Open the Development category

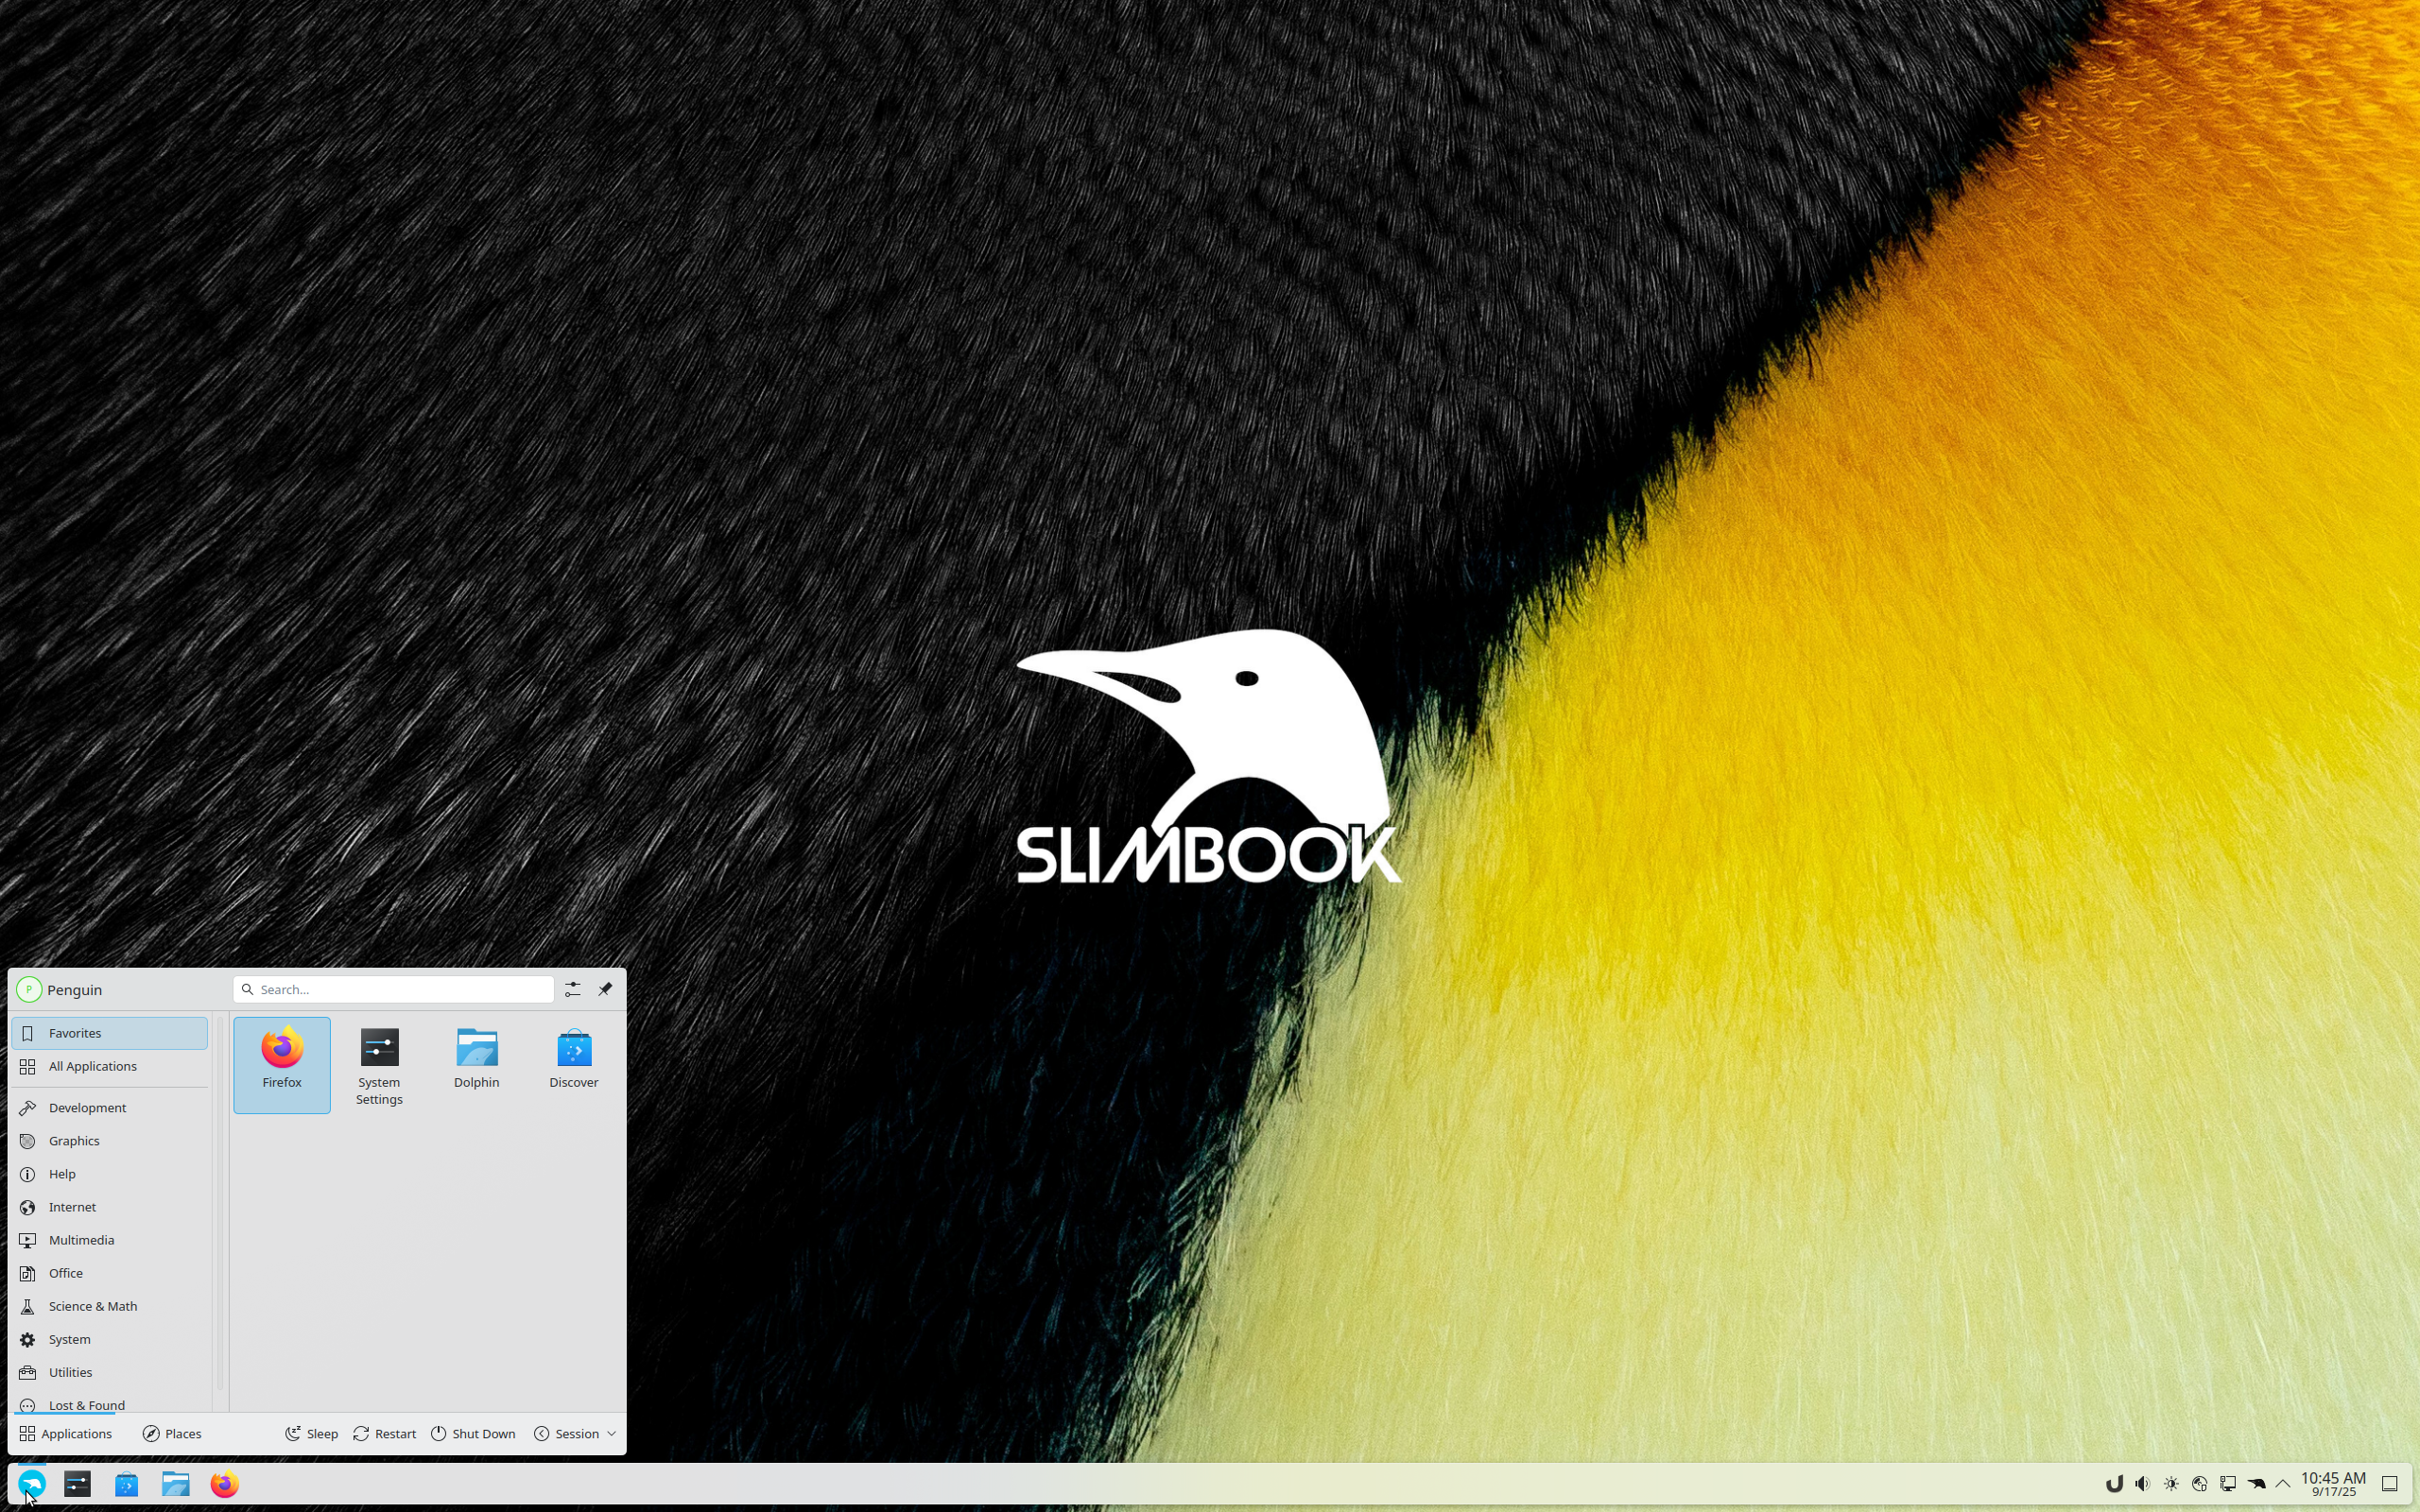(x=110, y=1108)
